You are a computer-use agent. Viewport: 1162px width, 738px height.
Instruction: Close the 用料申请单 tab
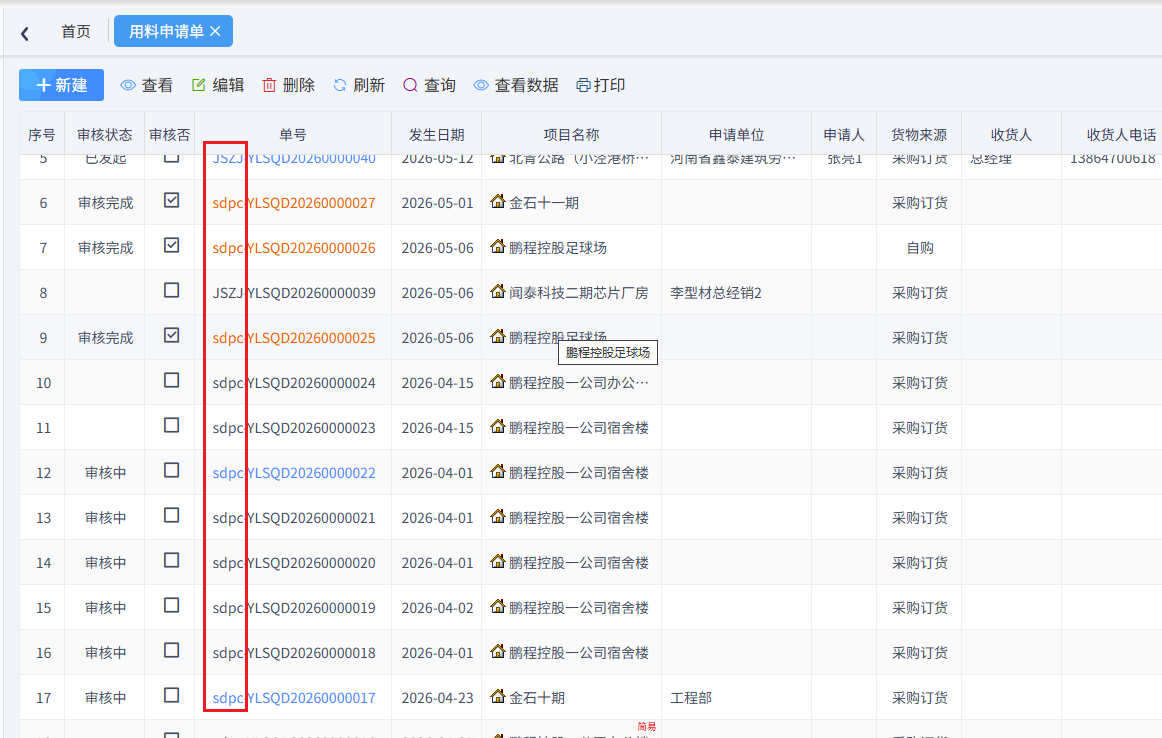pyautogui.click(x=216, y=31)
